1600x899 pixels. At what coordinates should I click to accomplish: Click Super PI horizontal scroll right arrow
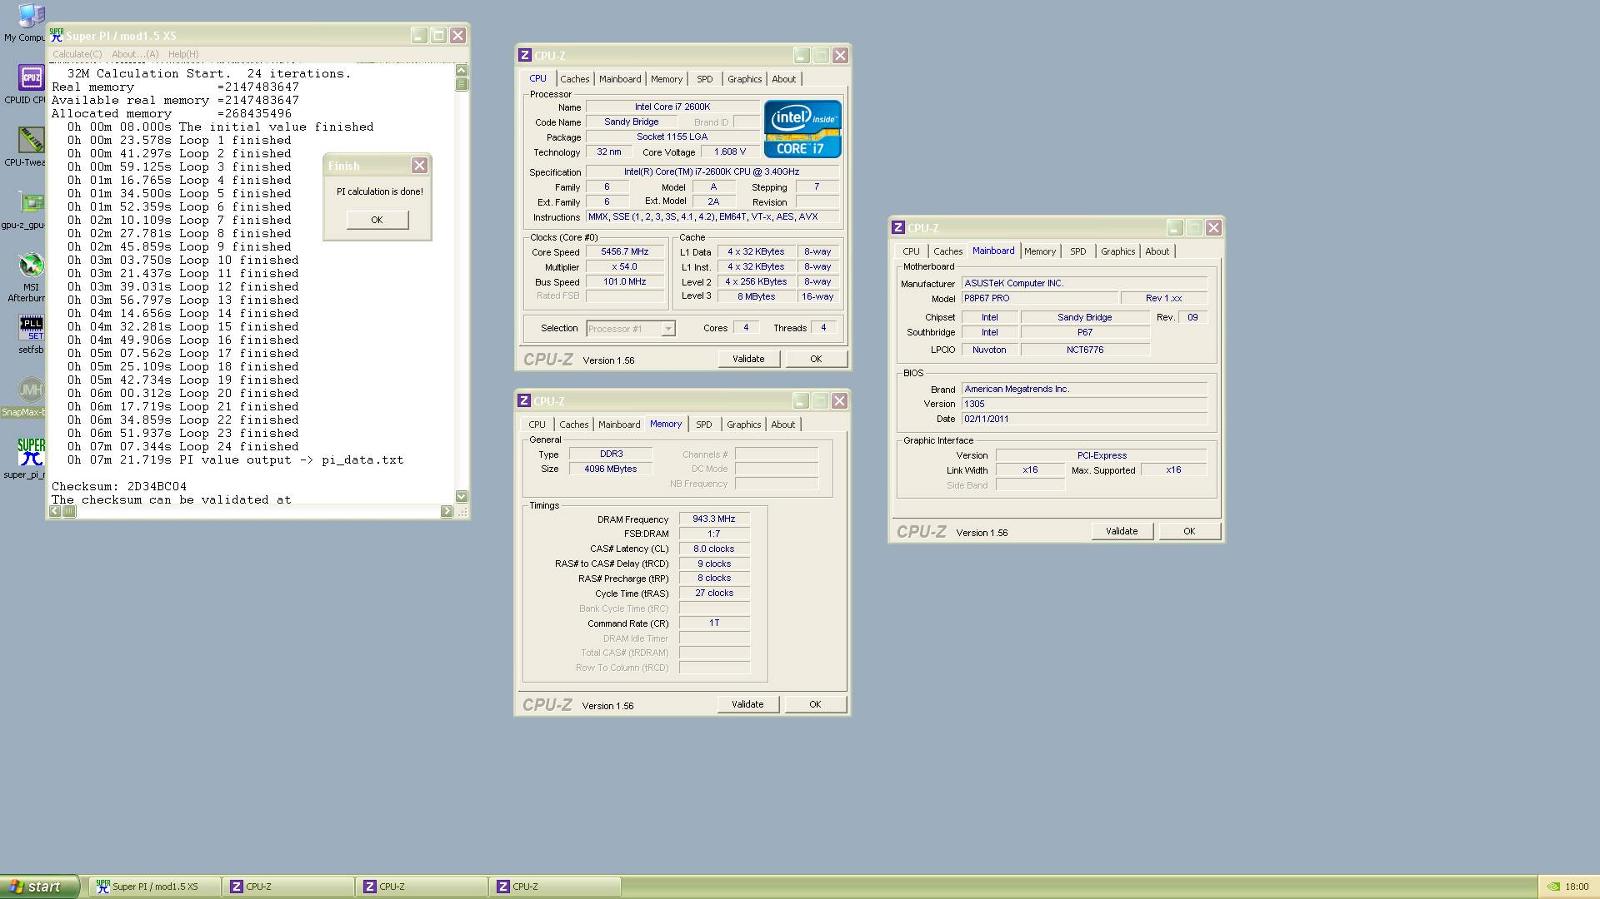[x=447, y=511]
